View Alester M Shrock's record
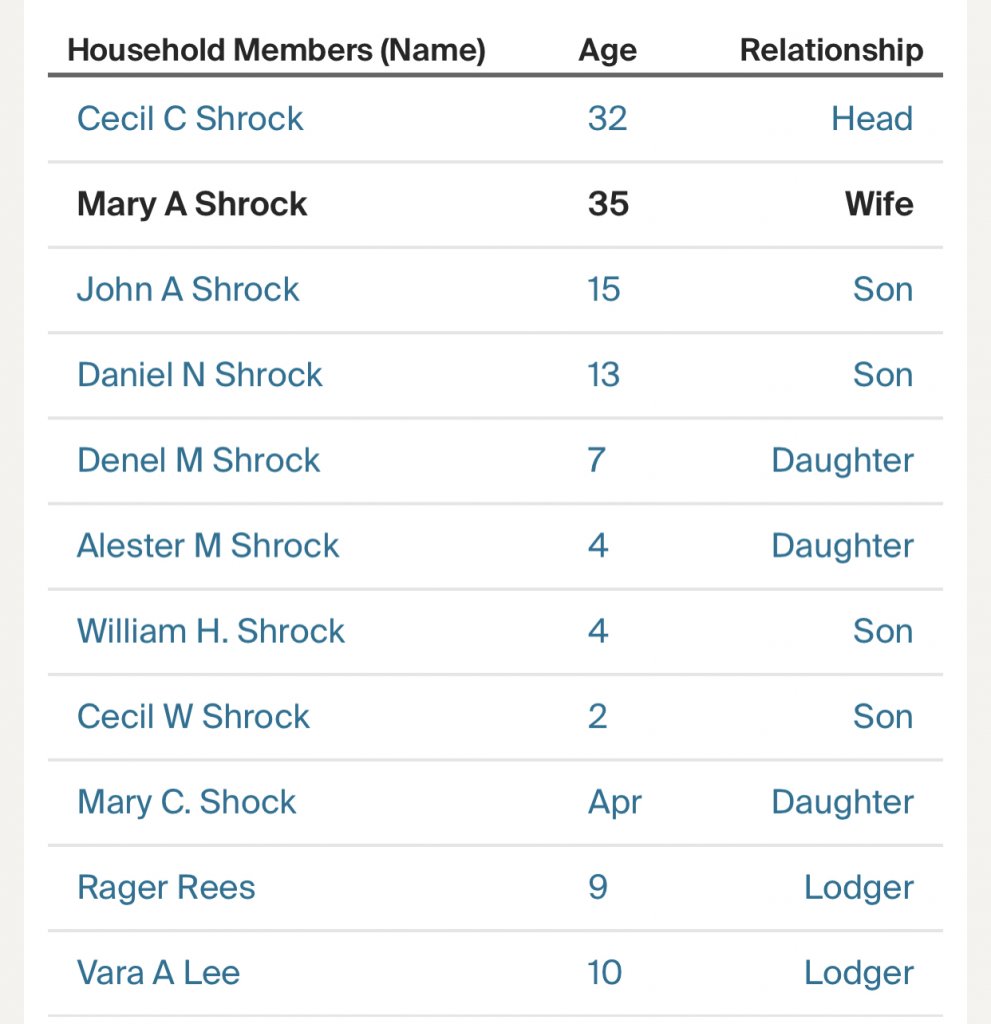Image resolution: width=991 pixels, height=1024 pixels. (x=208, y=546)
